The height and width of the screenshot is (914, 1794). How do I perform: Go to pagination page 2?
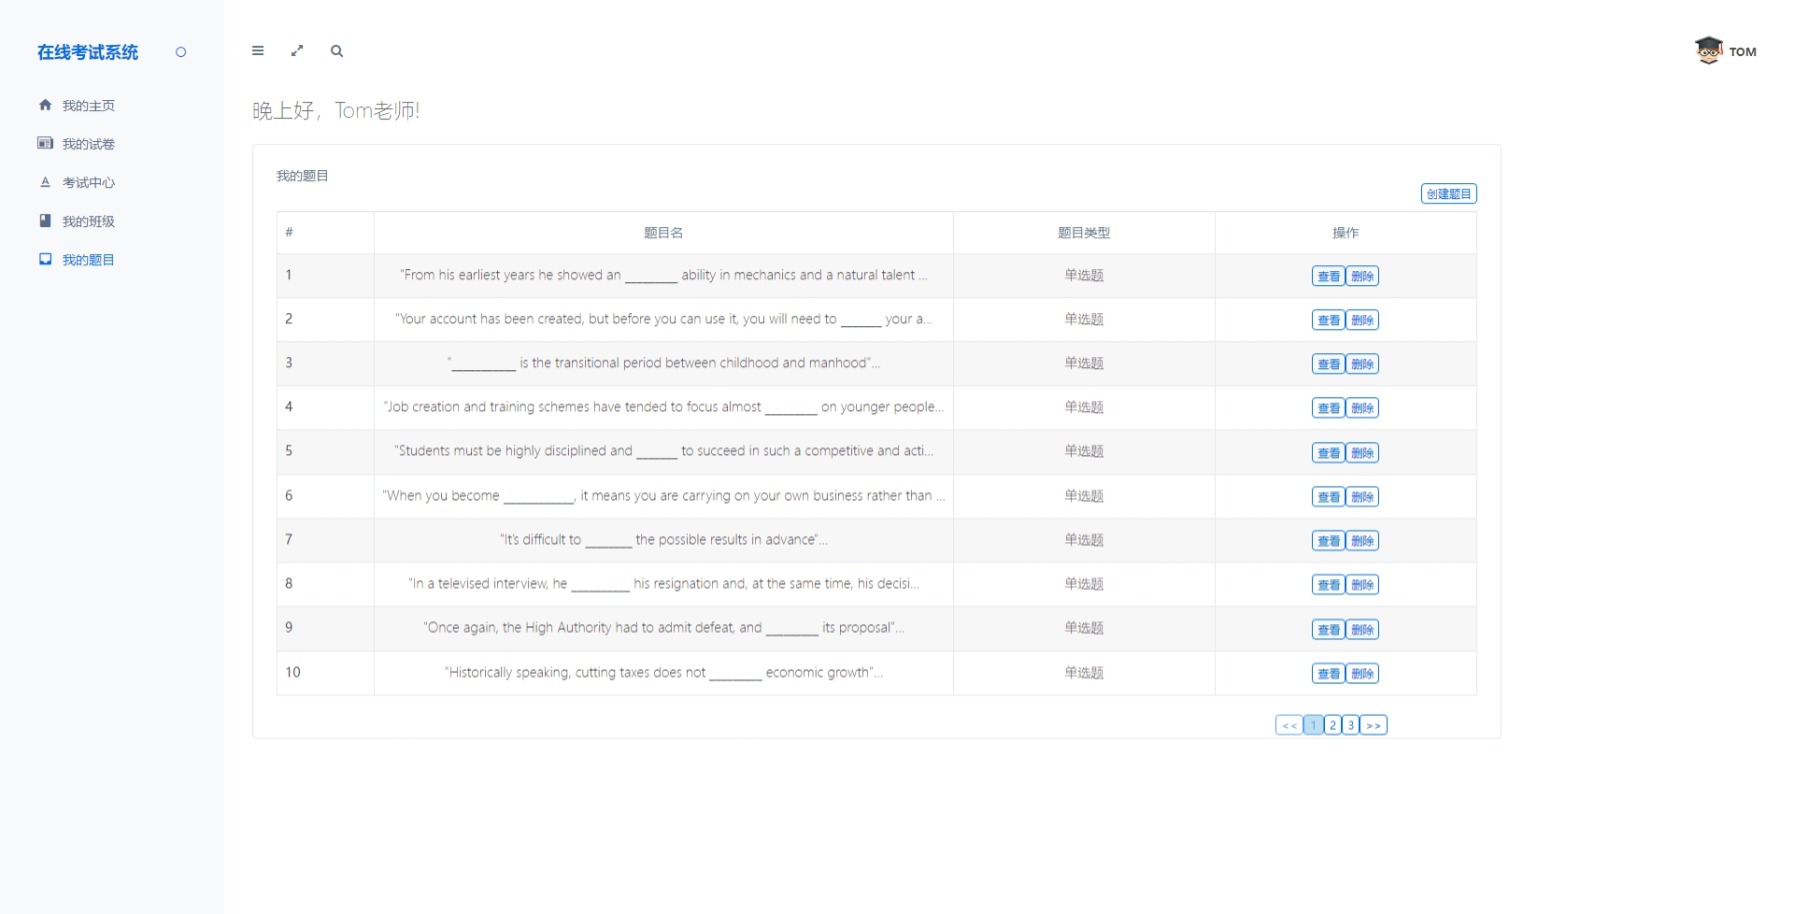click(1332, 725)
